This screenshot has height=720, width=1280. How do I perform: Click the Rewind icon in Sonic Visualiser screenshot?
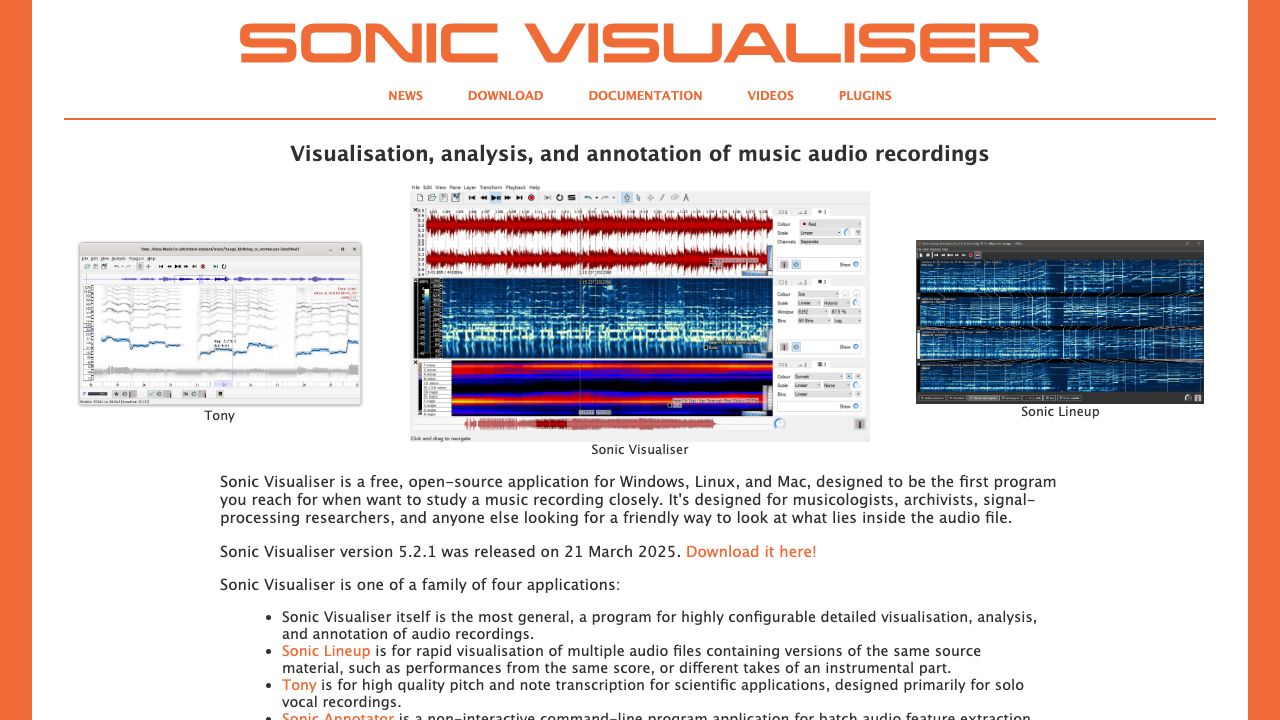484,198
